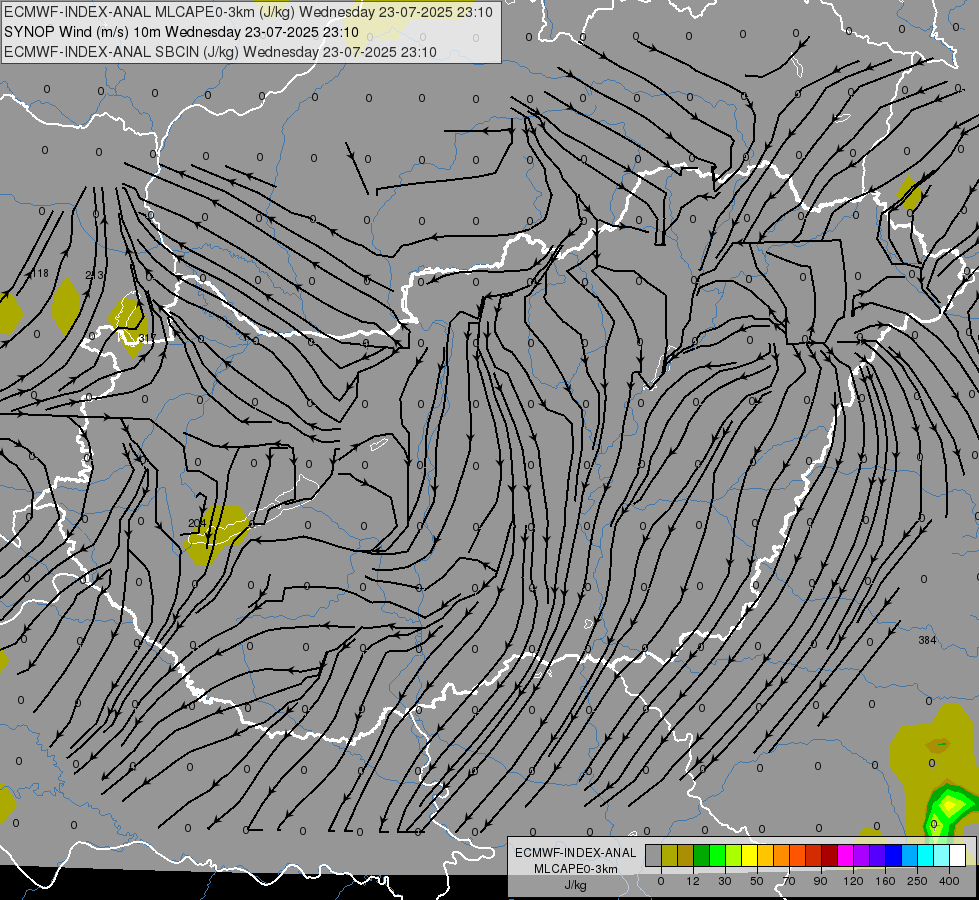Select the dark green legend swatch

702,856
